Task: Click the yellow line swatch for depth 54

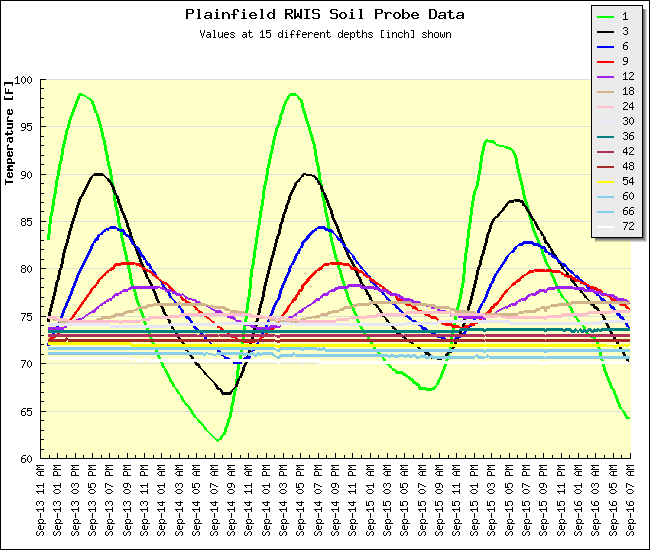Action: tap(606, 181)
